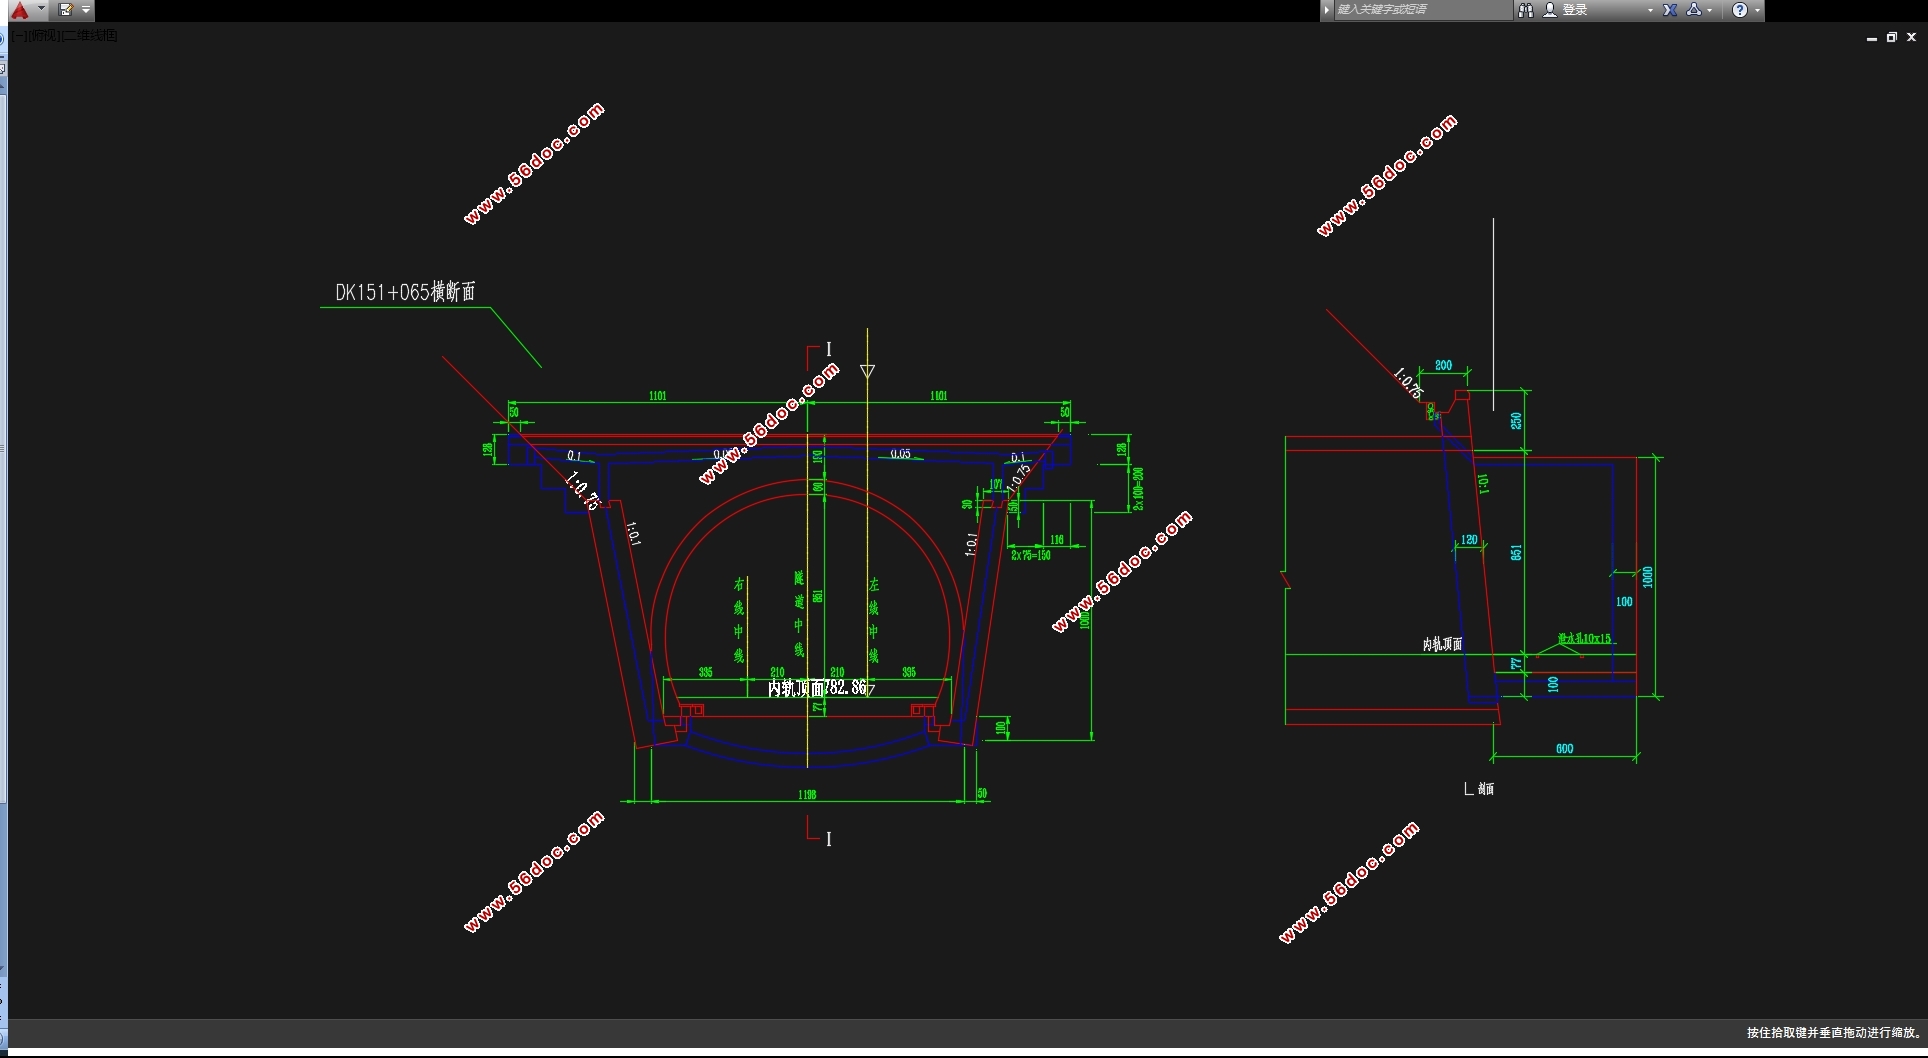Screen dimensions: 1928x1058
Task: Select the 116 dimension text
Action: (1057, 540)
